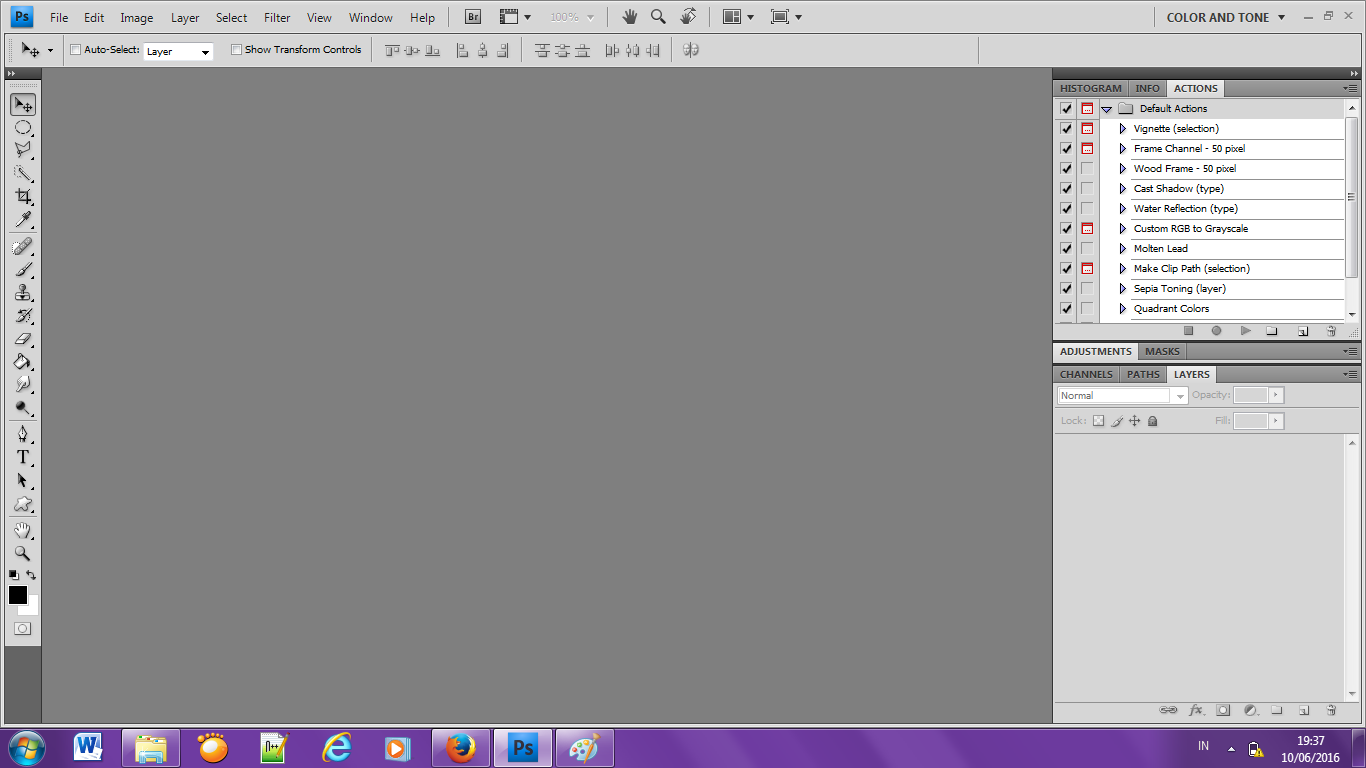Image resolution: width=1366 pixels, height=768 pixels.
Task: Toggle Molten Lead action checkmark
Action: coord(1066,248)
